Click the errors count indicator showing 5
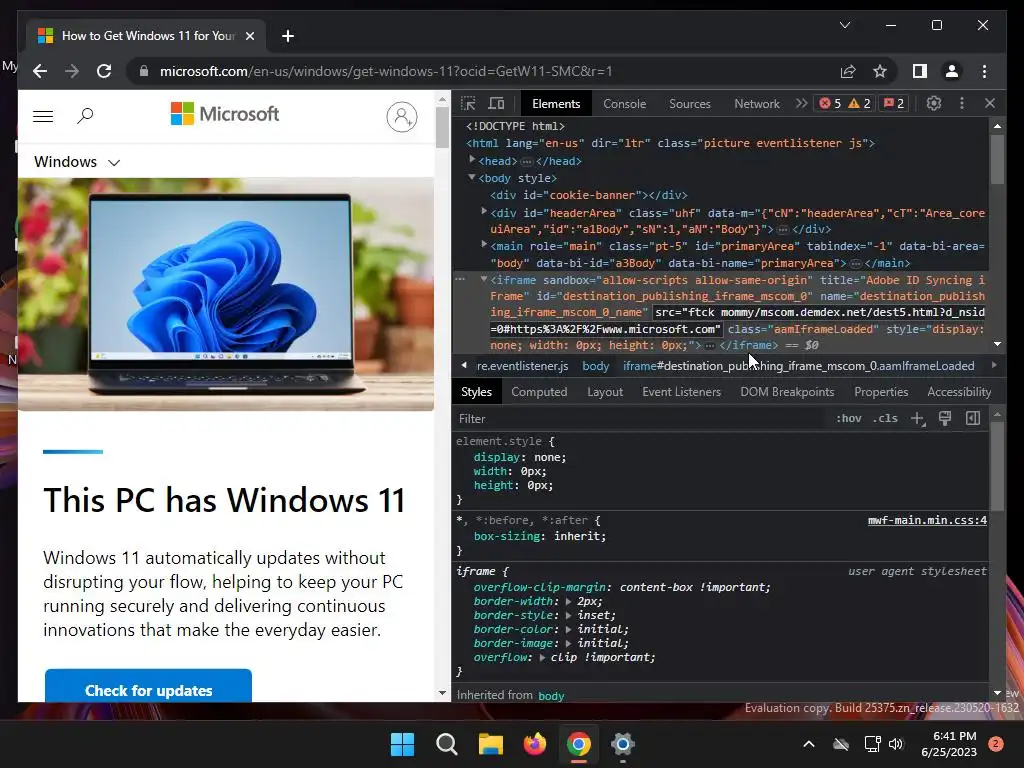The height and width of the screenshot is (768, 1024). pyautogui.click(x=830, y=103)
